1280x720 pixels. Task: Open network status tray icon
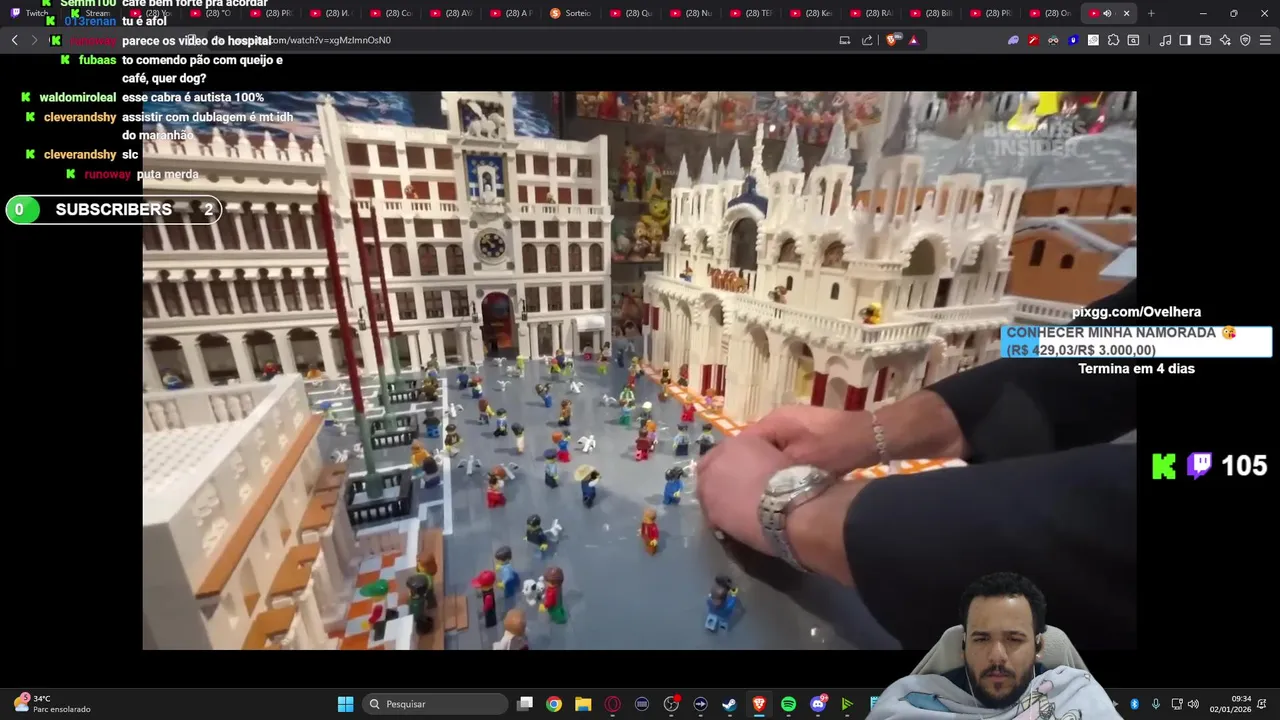1177,704
